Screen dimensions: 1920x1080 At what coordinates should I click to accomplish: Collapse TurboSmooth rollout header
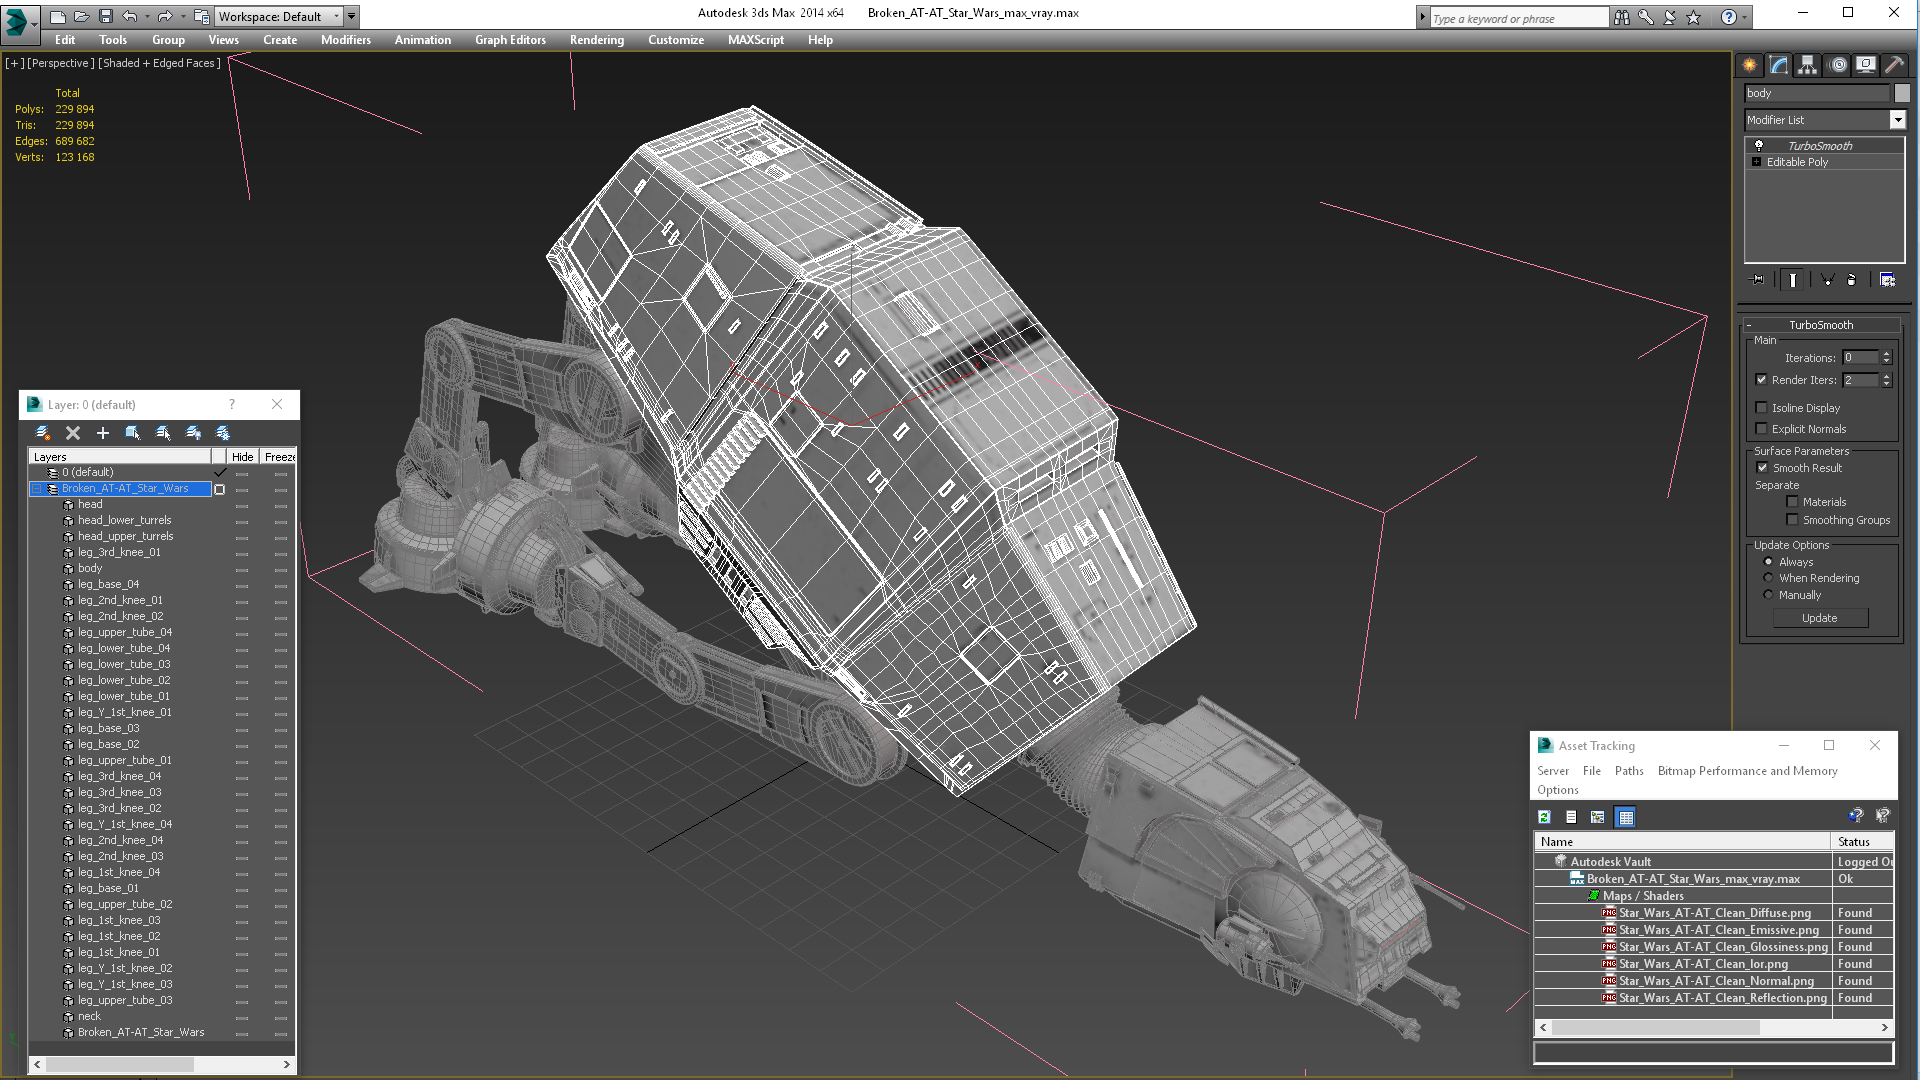1821,325
